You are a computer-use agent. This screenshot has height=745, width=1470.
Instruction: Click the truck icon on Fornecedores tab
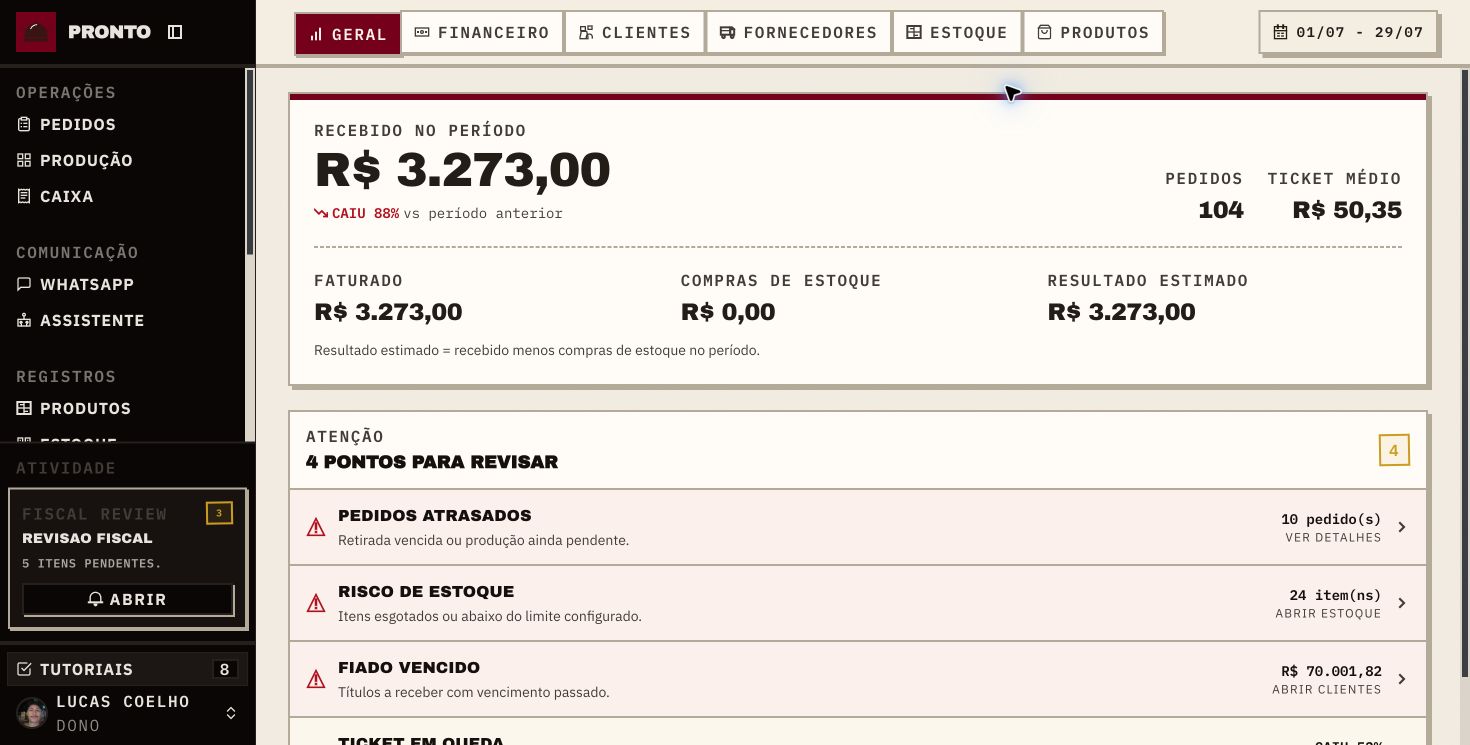click(x=727, y=33)
